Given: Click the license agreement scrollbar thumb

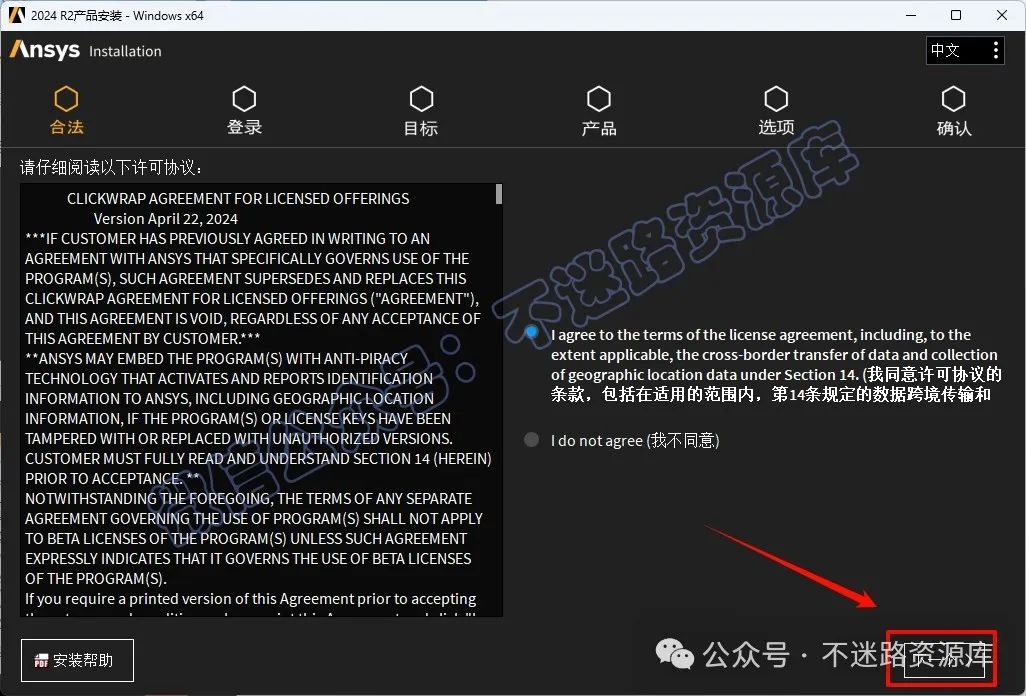Looking at the screenshot, I should (x=499, y=194).
